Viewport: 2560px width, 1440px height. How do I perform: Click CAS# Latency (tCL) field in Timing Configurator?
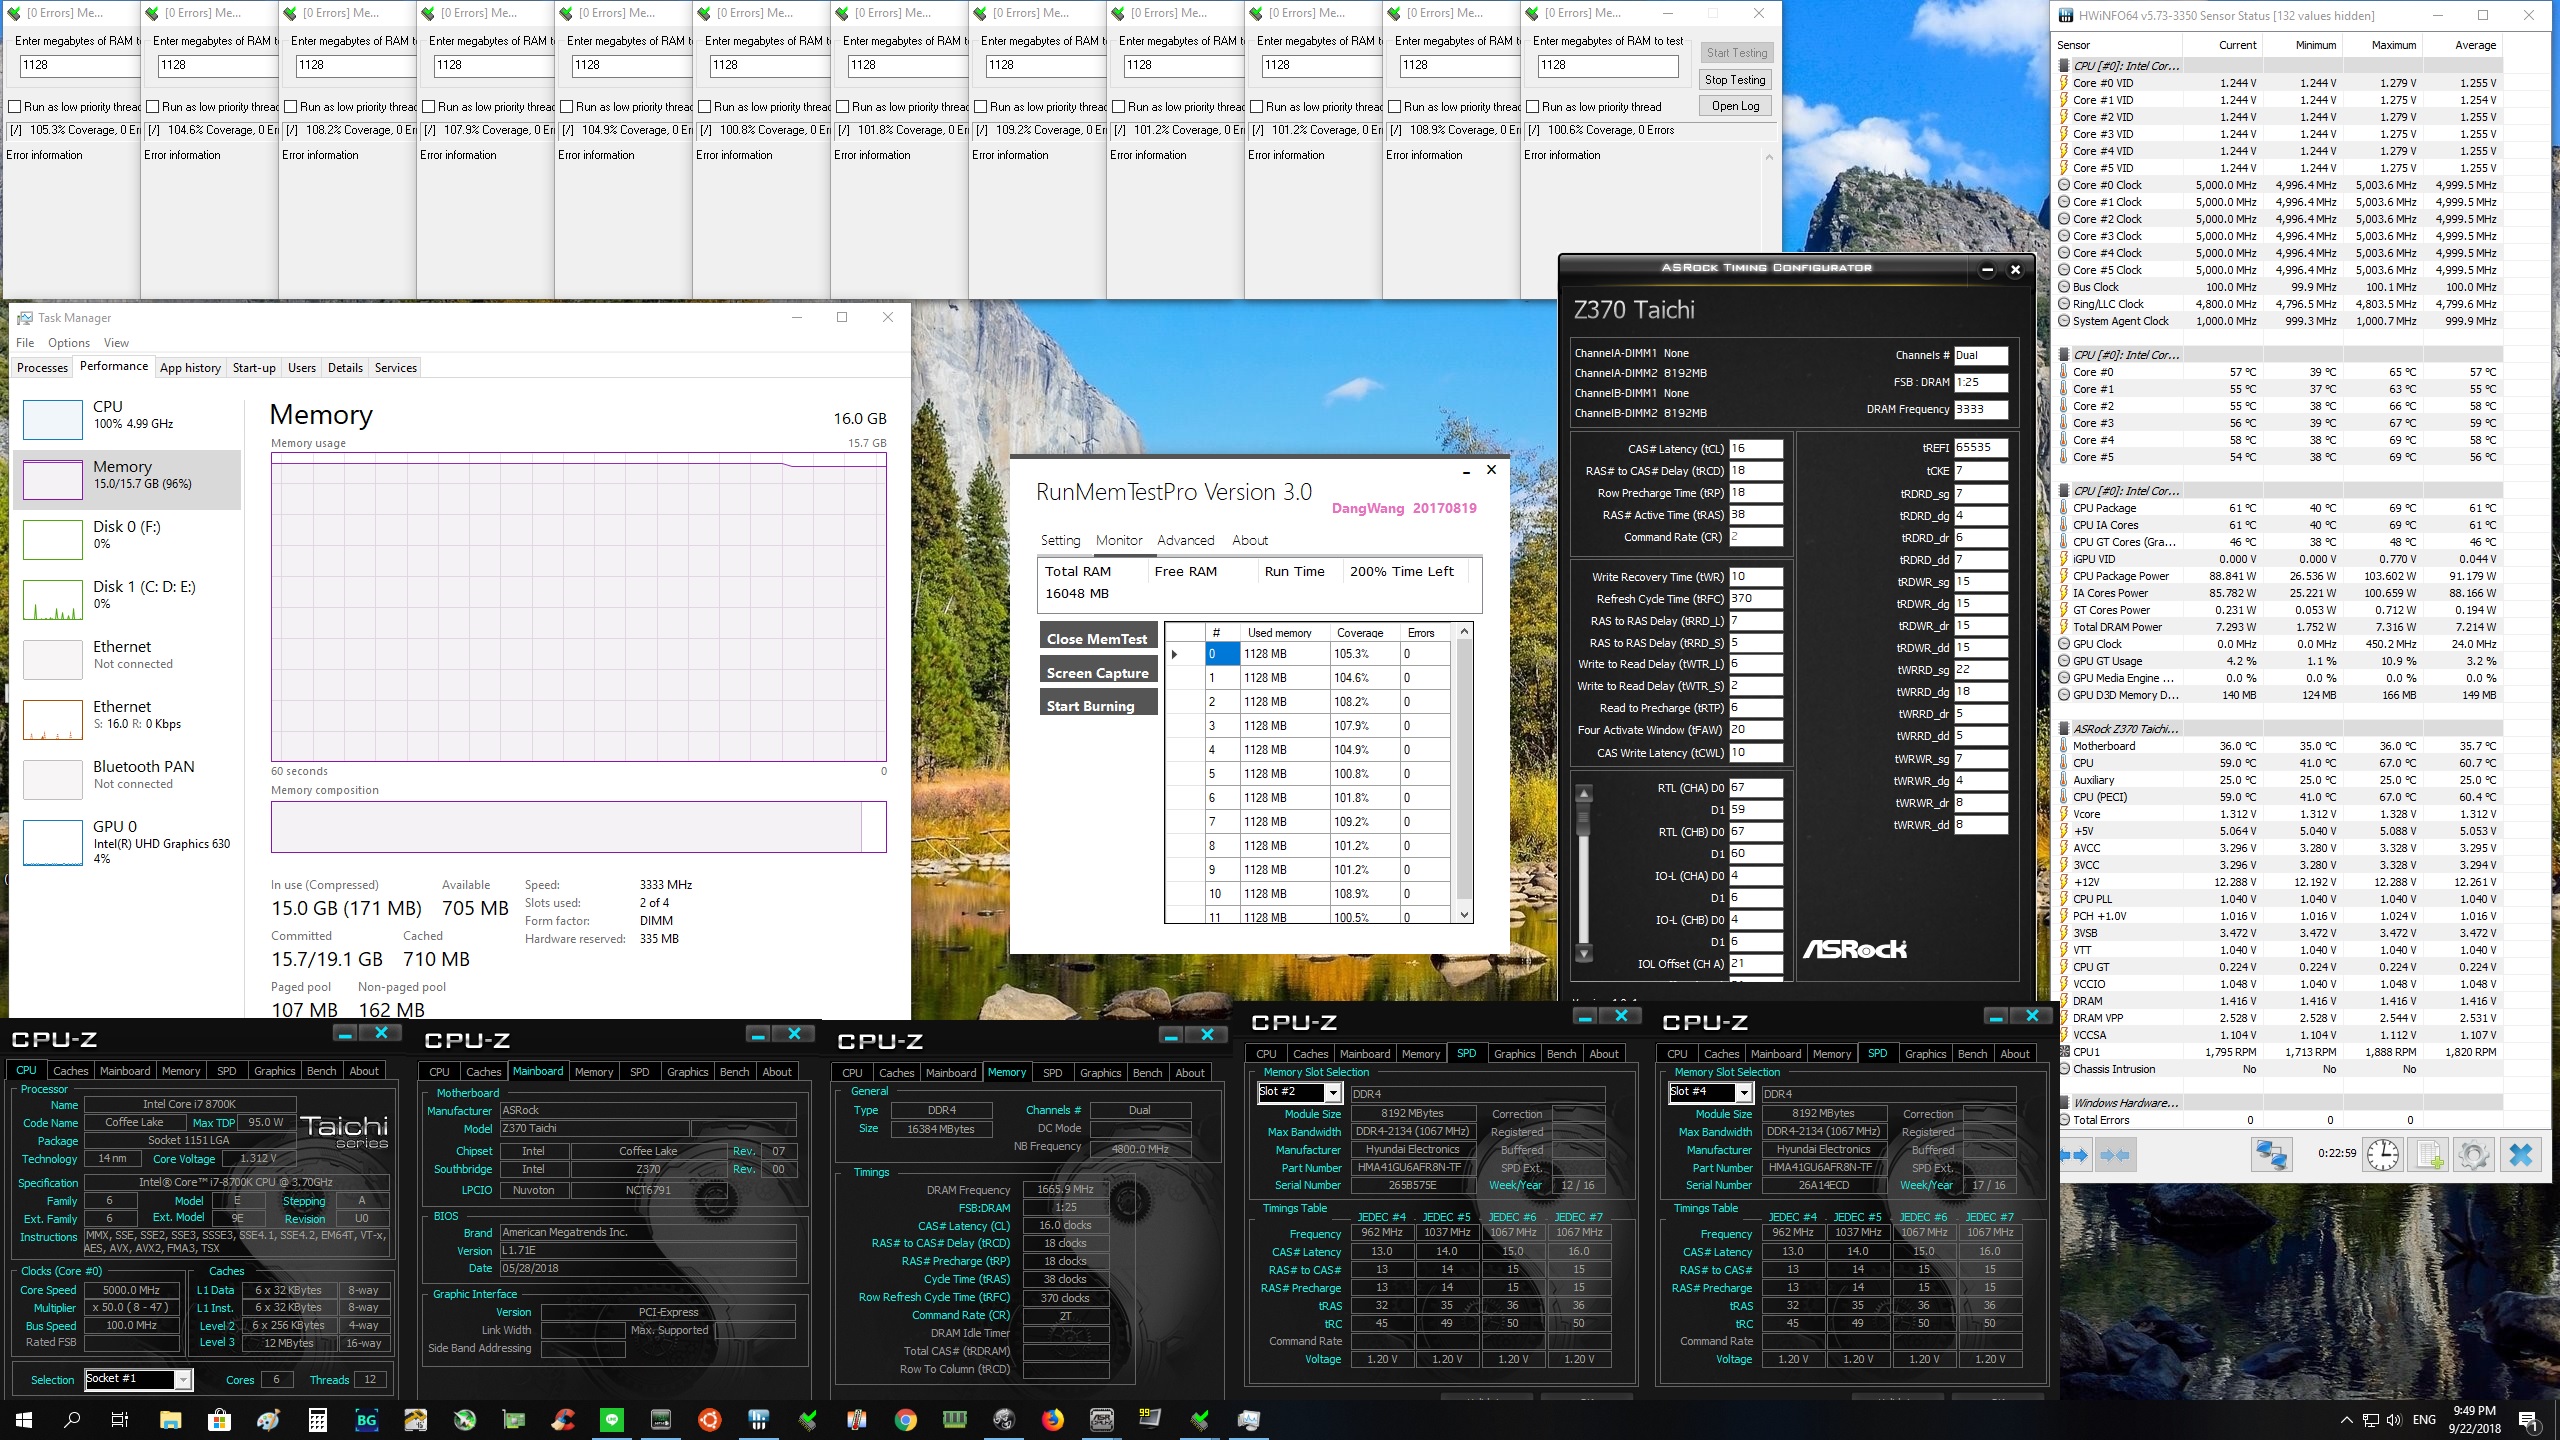point(1755,449)
